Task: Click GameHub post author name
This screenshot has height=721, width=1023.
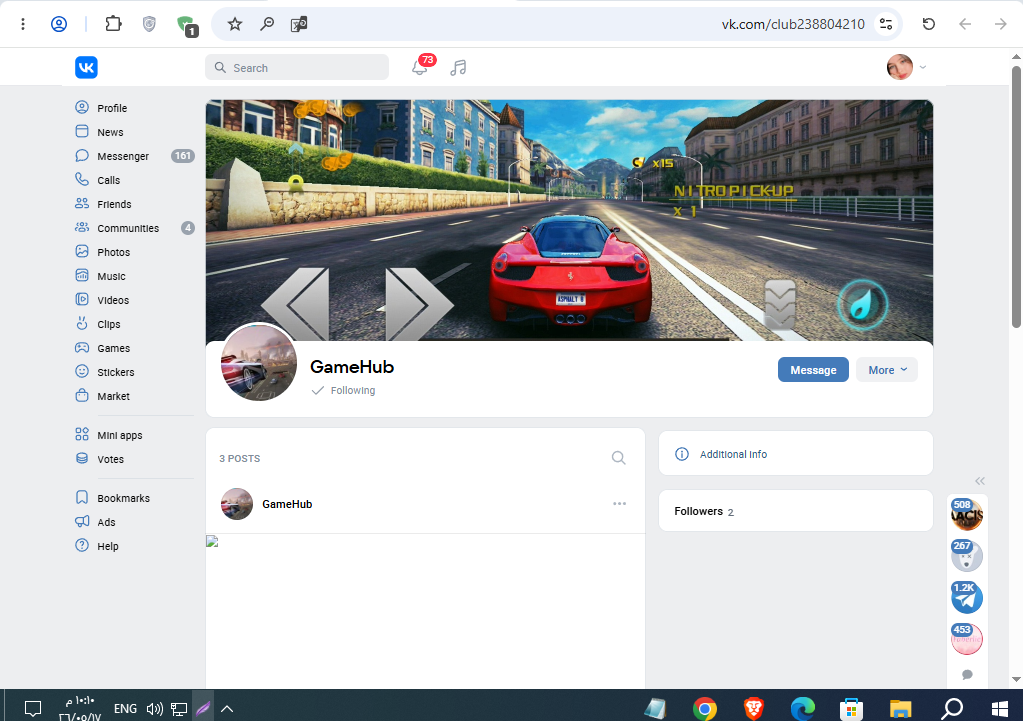Action: coord(287,504)
